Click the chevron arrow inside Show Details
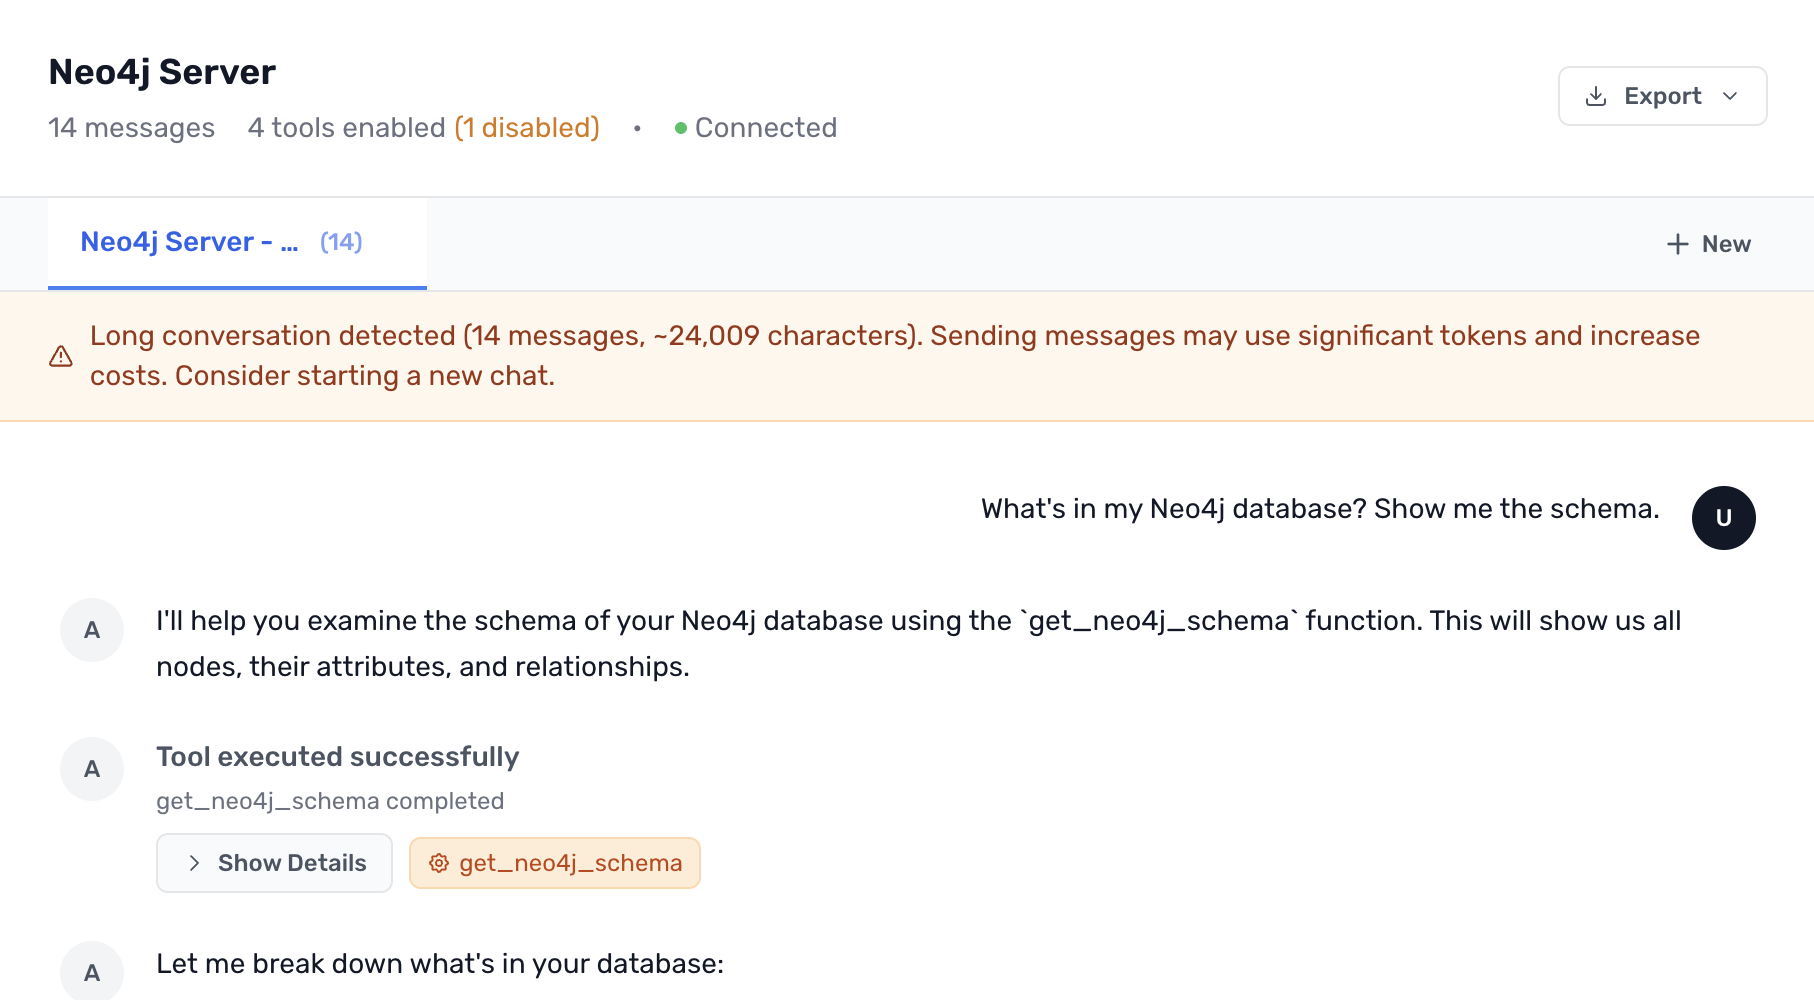 point(194,863)
